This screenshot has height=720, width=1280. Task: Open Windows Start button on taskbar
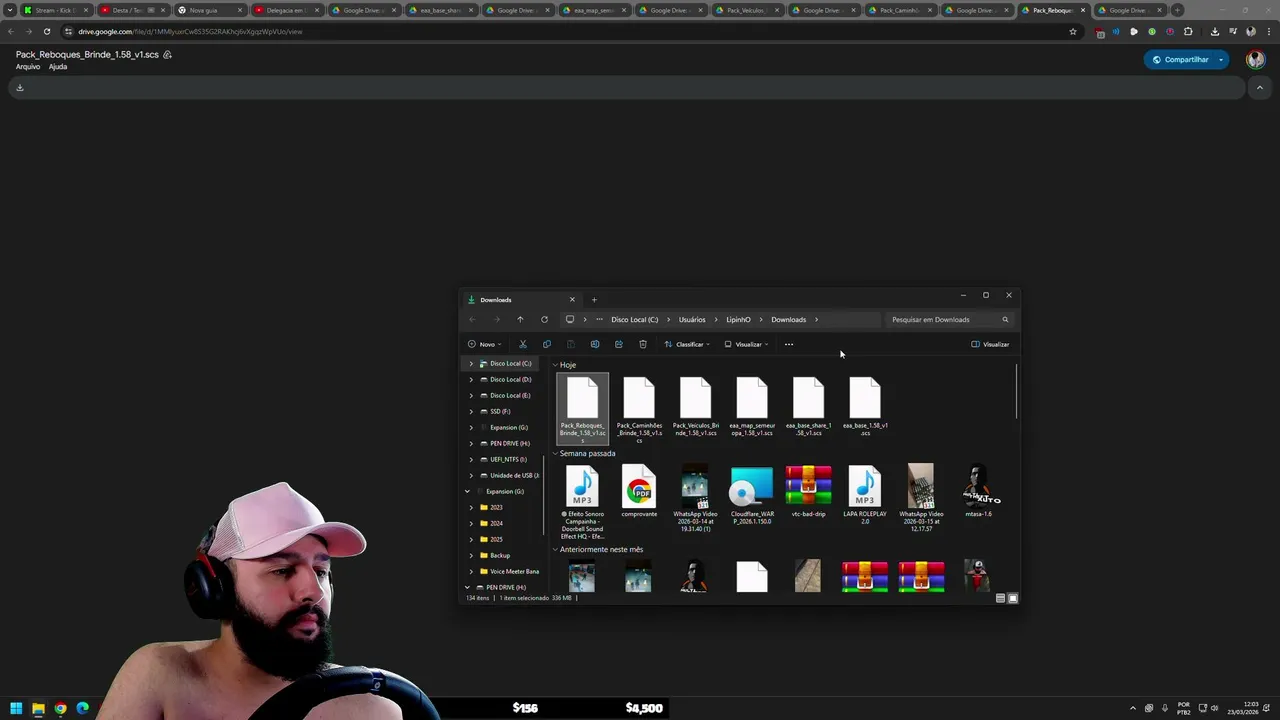click(x=16, y=708)
